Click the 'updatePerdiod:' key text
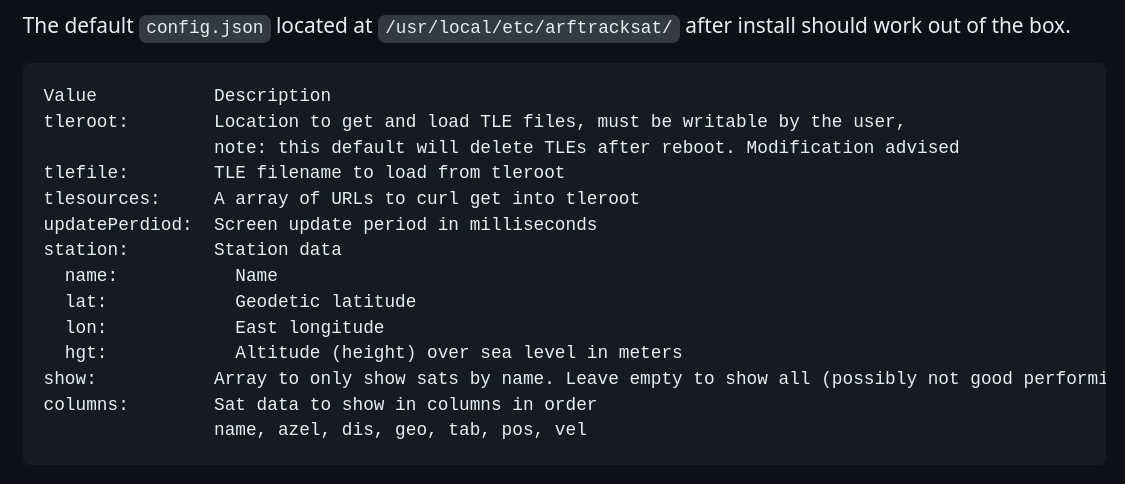Image resolution: width=1125 pixels, height=484 pixels. click(118, 225)
